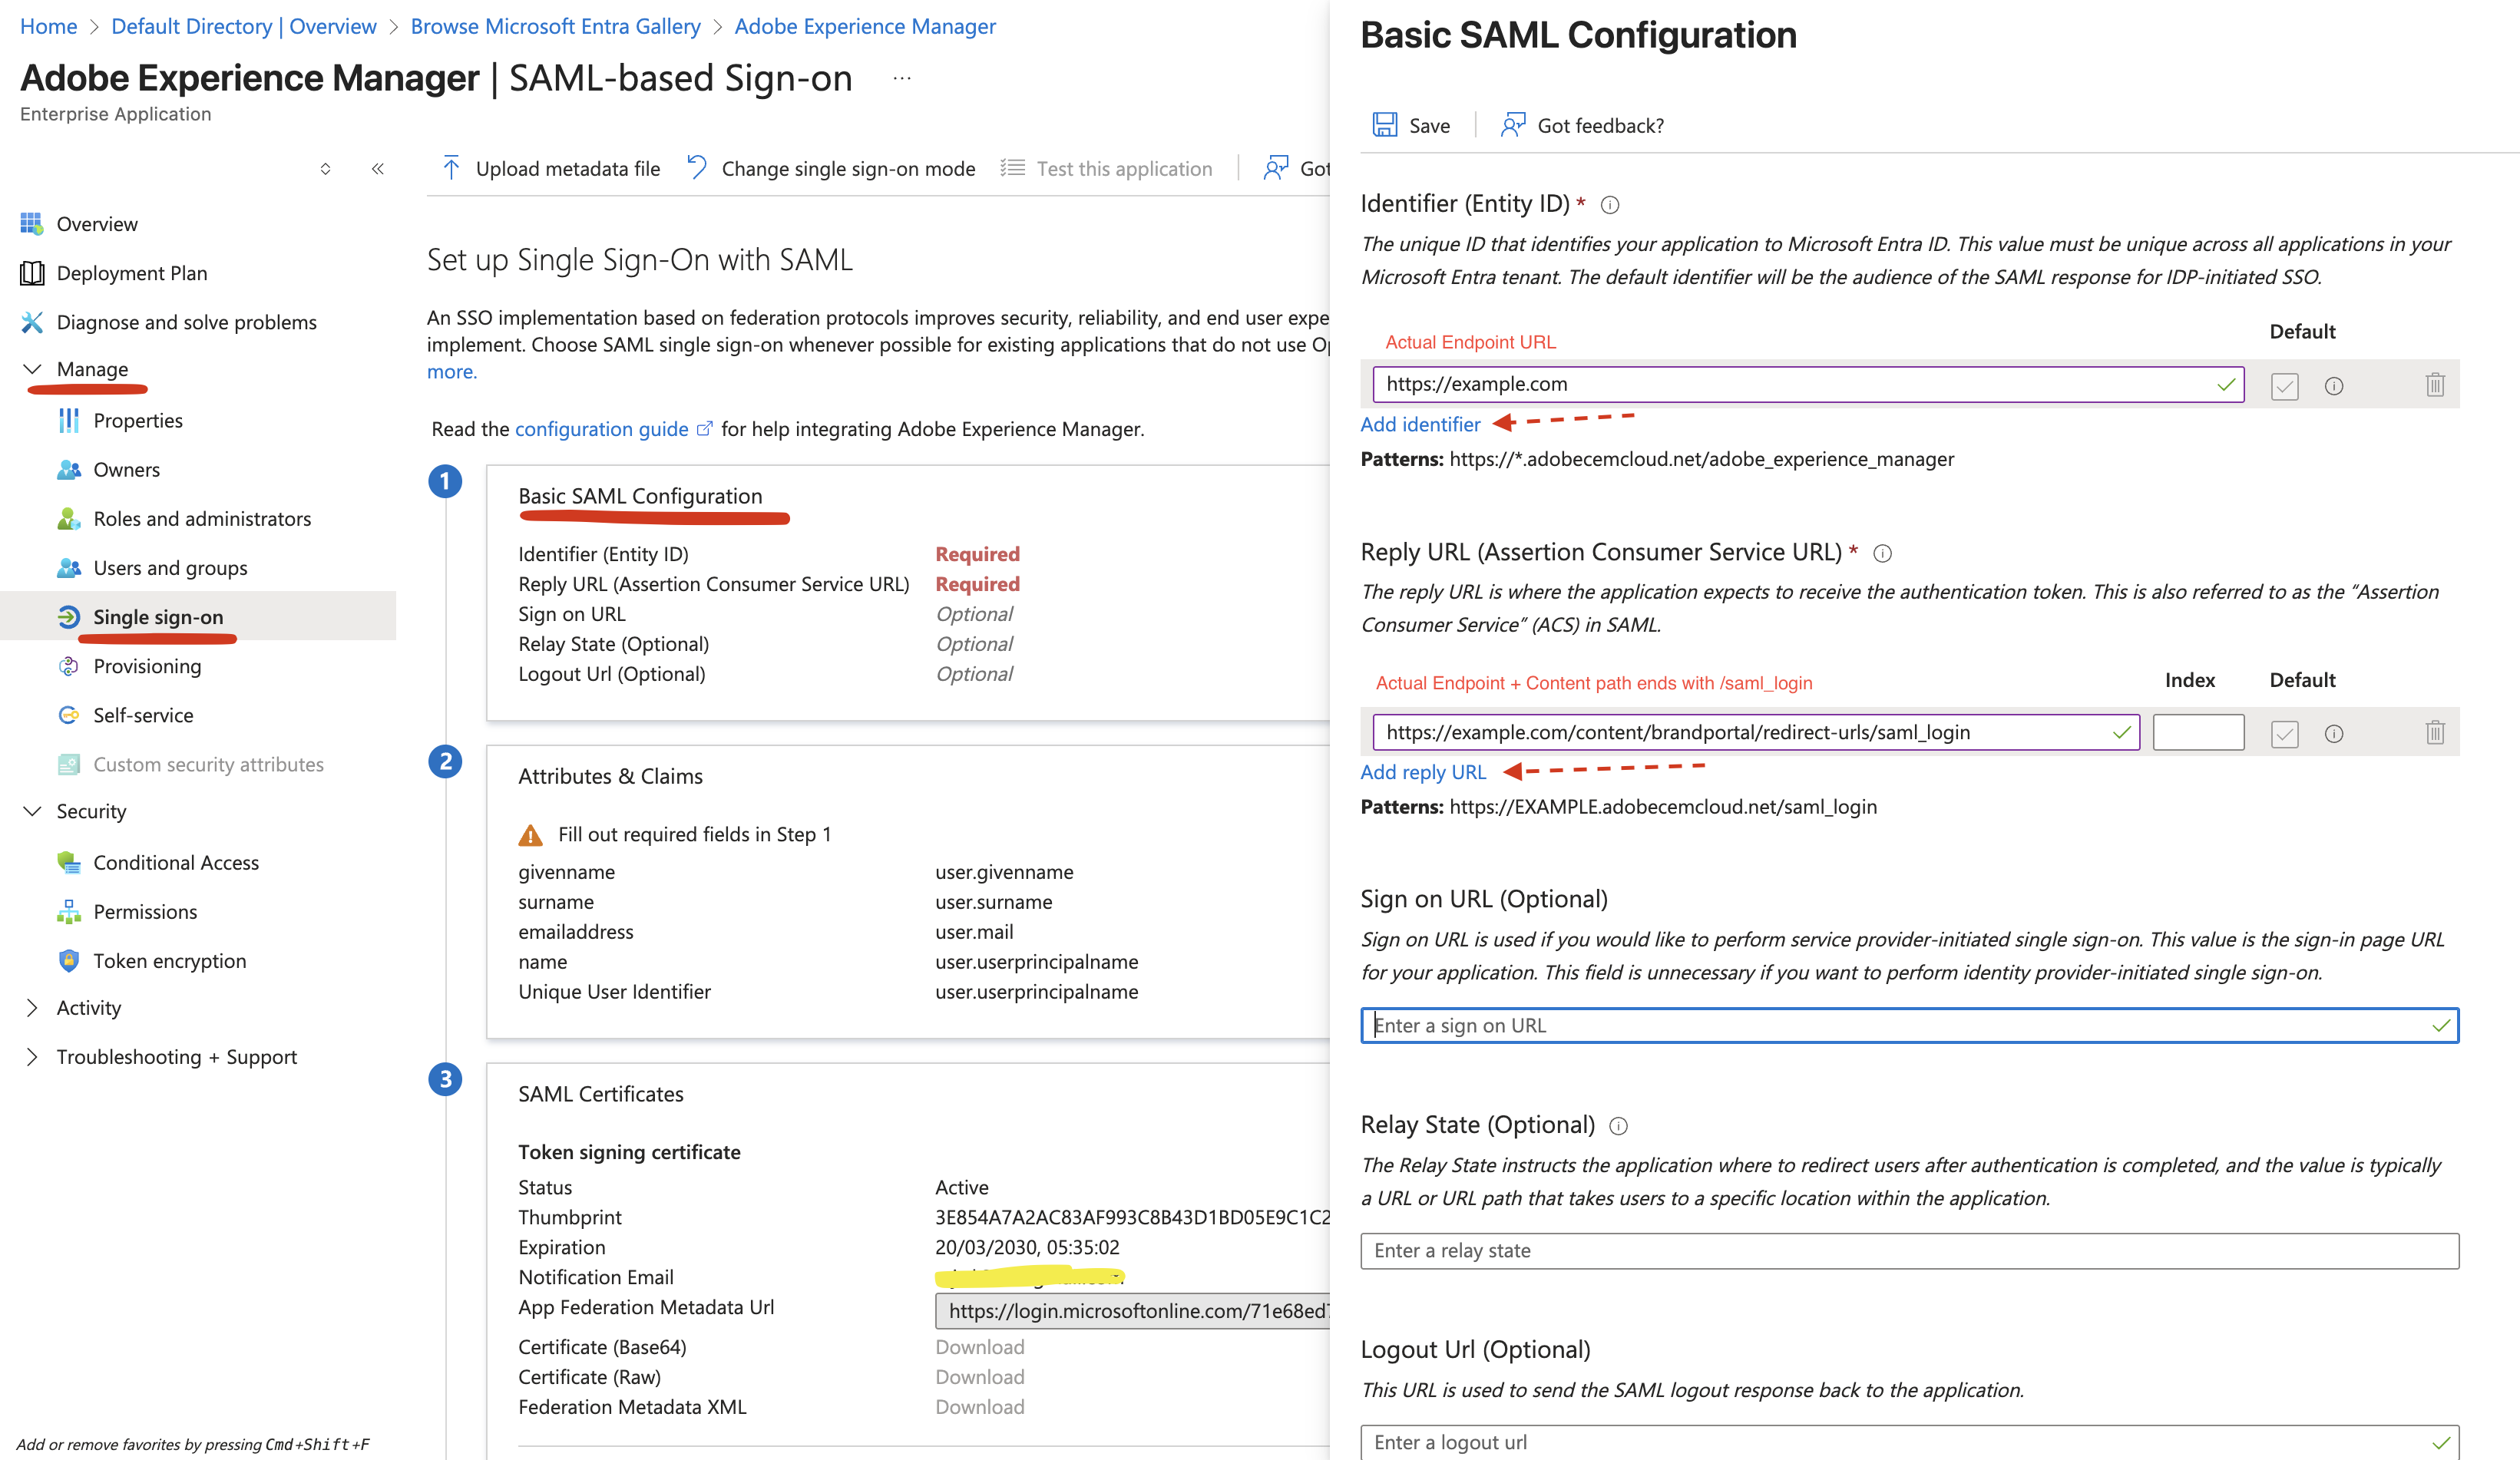Viewport: 2520px width, 1460px height.
Task: Open Conditional Access menu item
Action: coord(176,862)
